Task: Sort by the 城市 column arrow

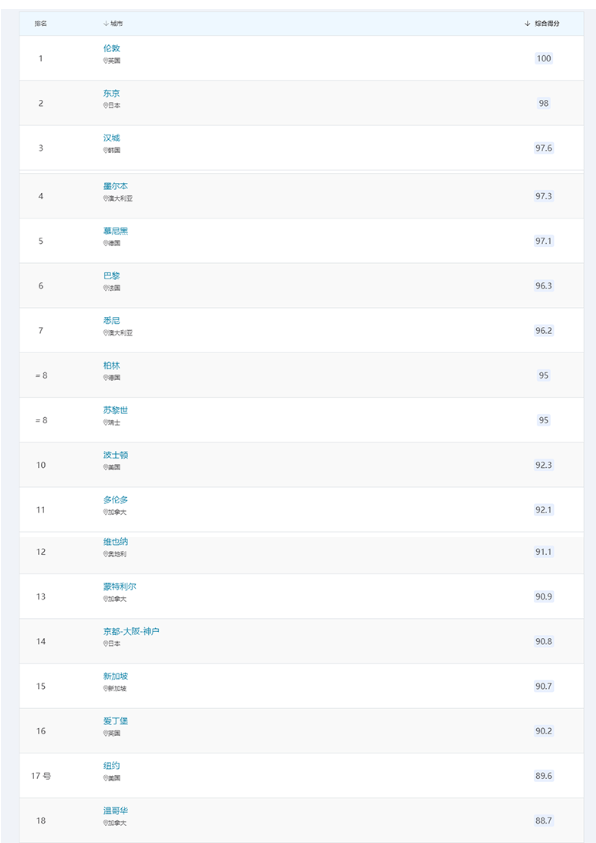Action: (106, 24)
